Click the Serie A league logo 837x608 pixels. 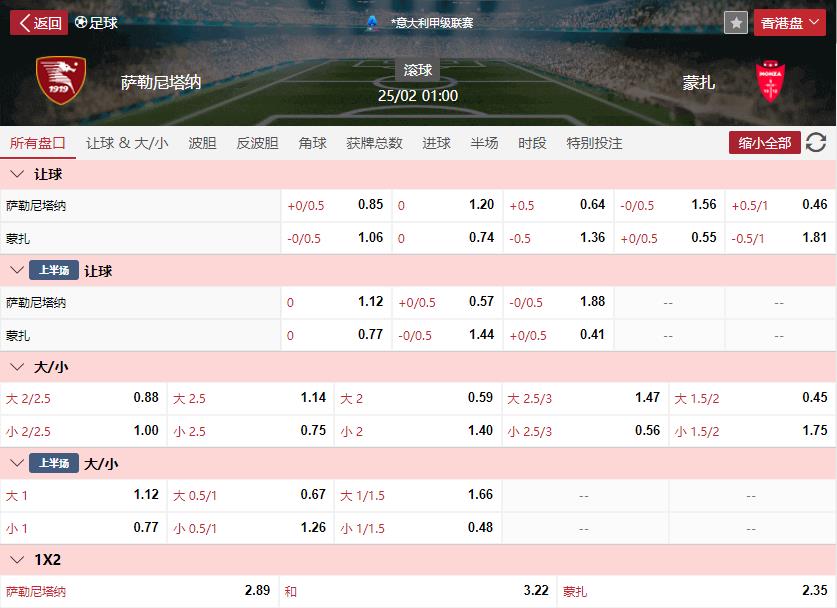coord(372,22)
